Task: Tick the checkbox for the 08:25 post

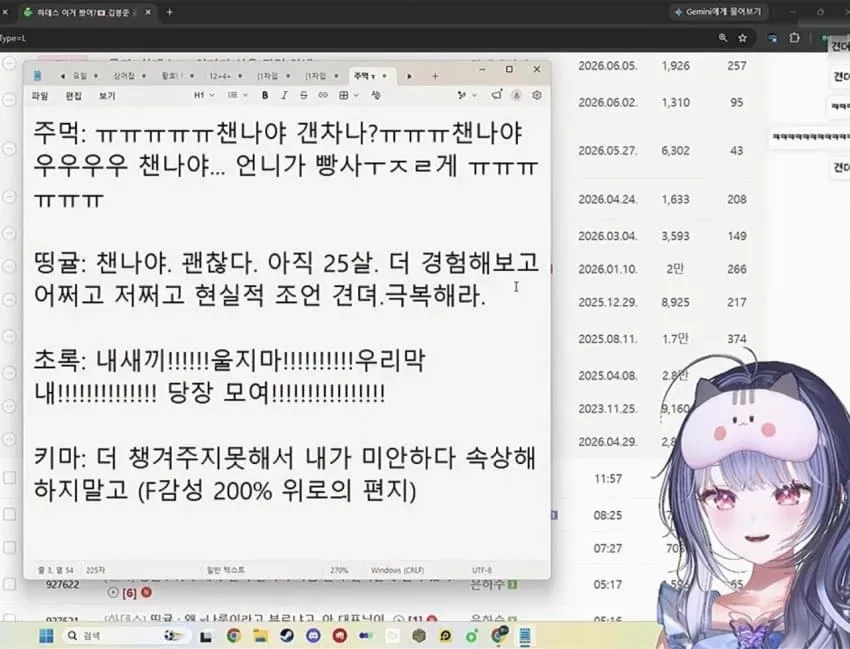Action: 10,514
